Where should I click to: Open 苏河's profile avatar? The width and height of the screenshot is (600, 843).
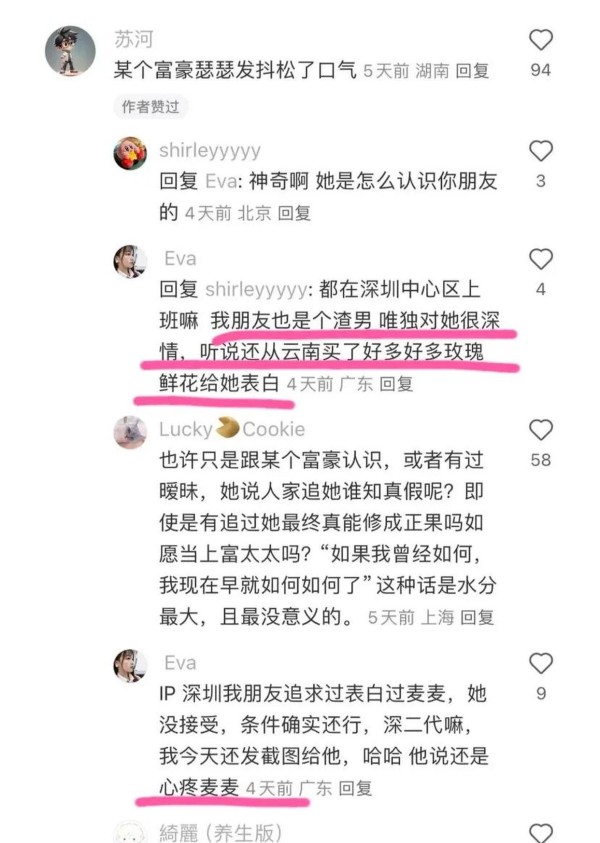tap(70, 51)
